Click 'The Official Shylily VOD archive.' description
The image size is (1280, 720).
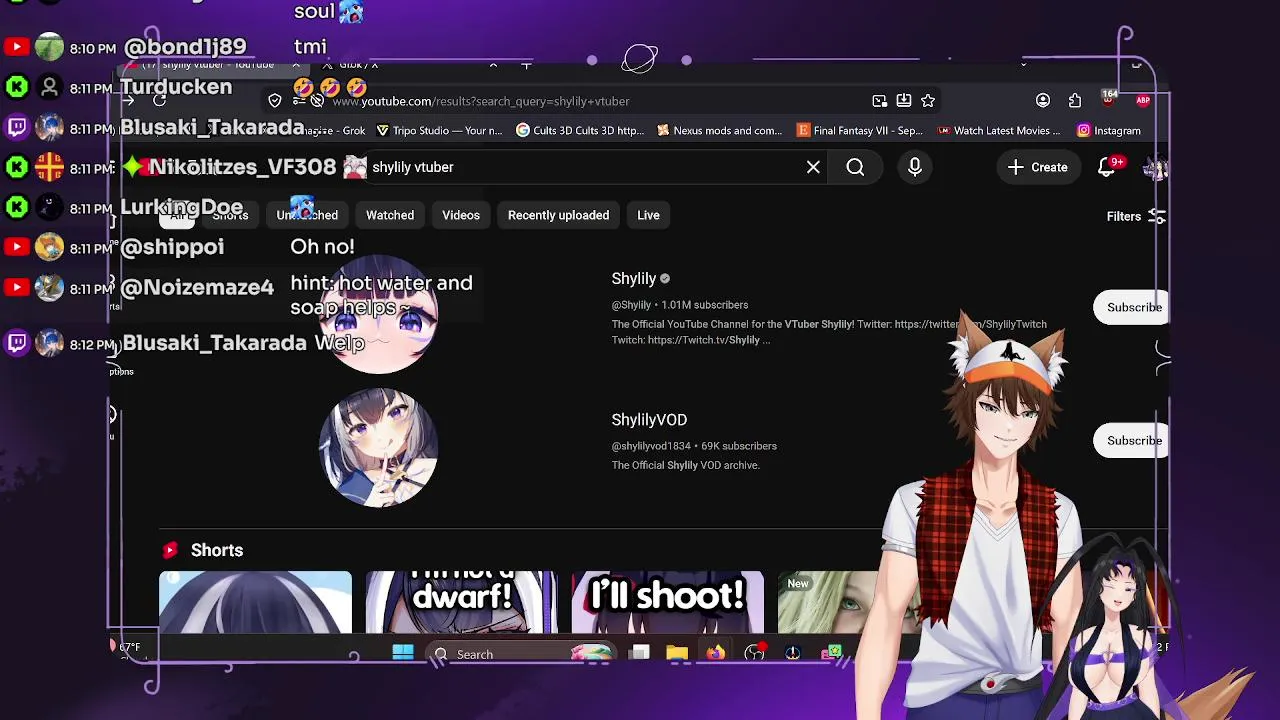(x=686, y=465)
